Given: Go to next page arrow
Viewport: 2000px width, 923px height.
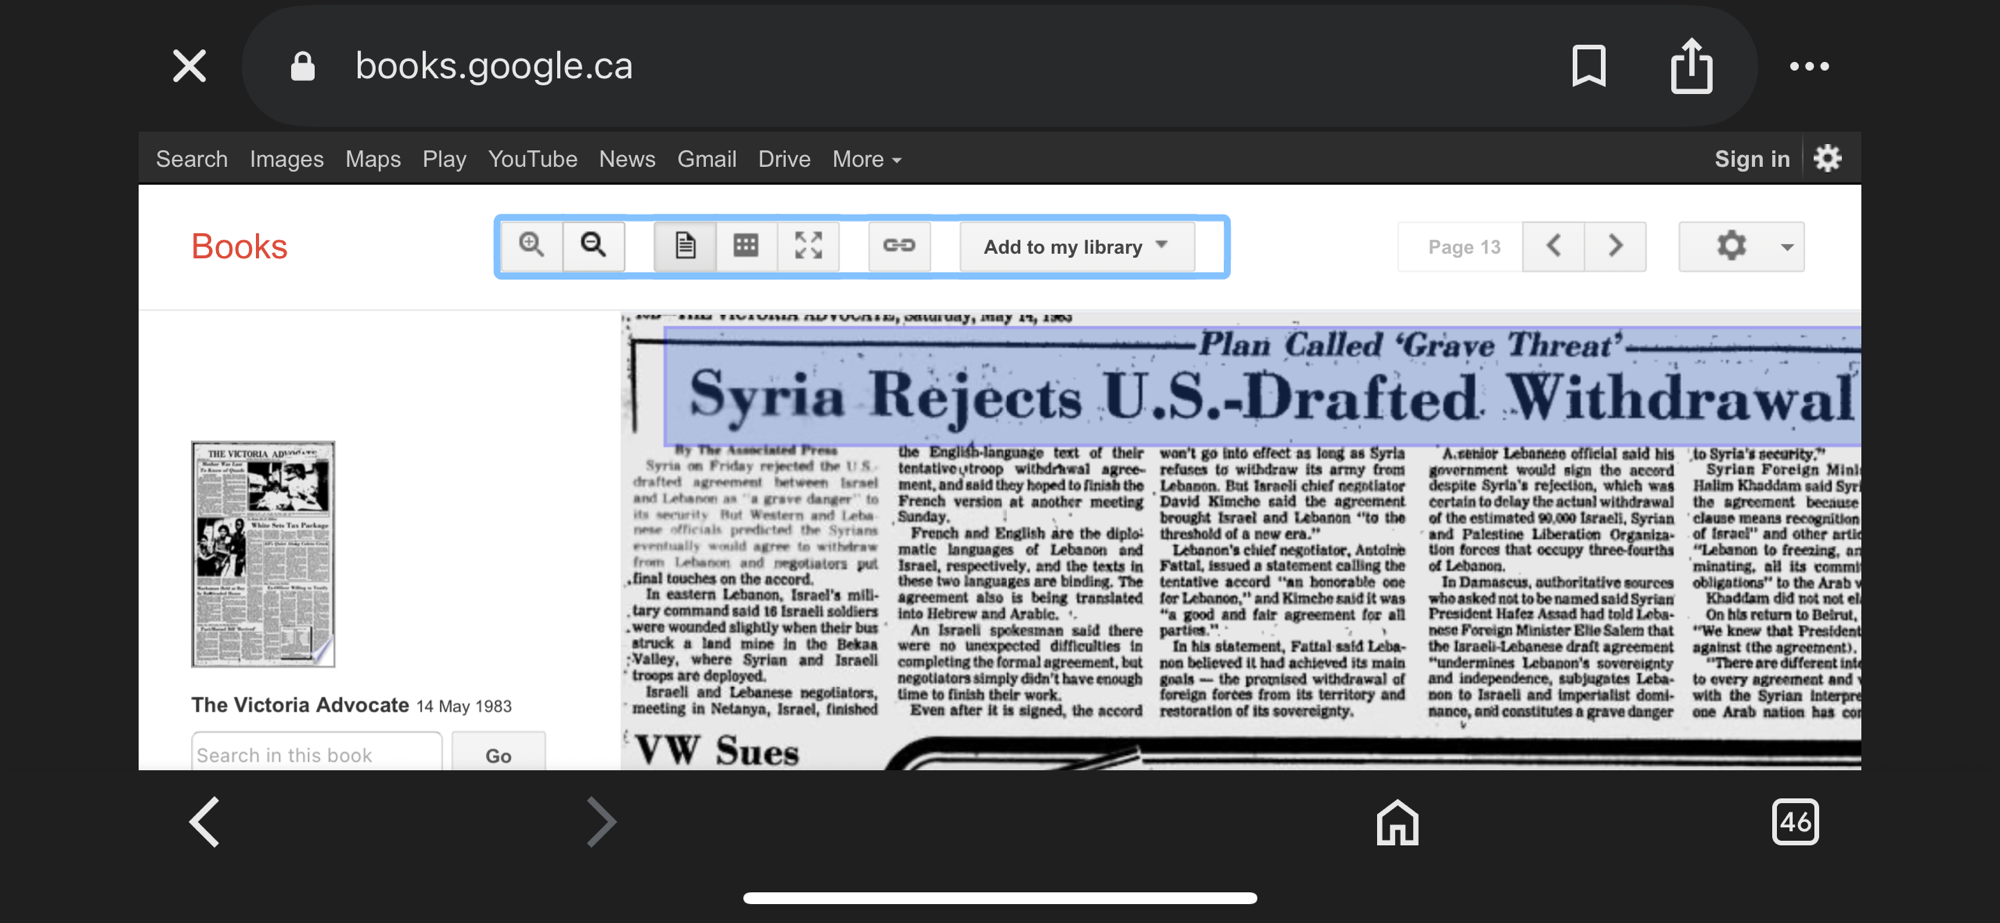Looking at the screenshot, I should 1616,246.
